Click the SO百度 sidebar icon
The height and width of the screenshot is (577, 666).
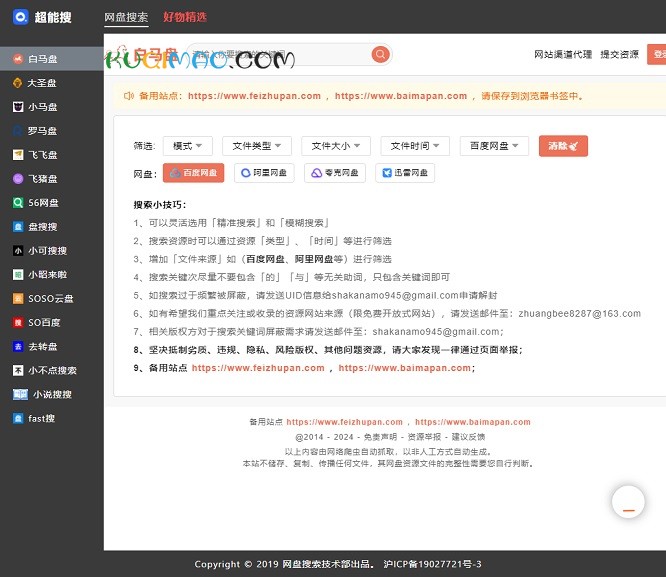[18, 322]
